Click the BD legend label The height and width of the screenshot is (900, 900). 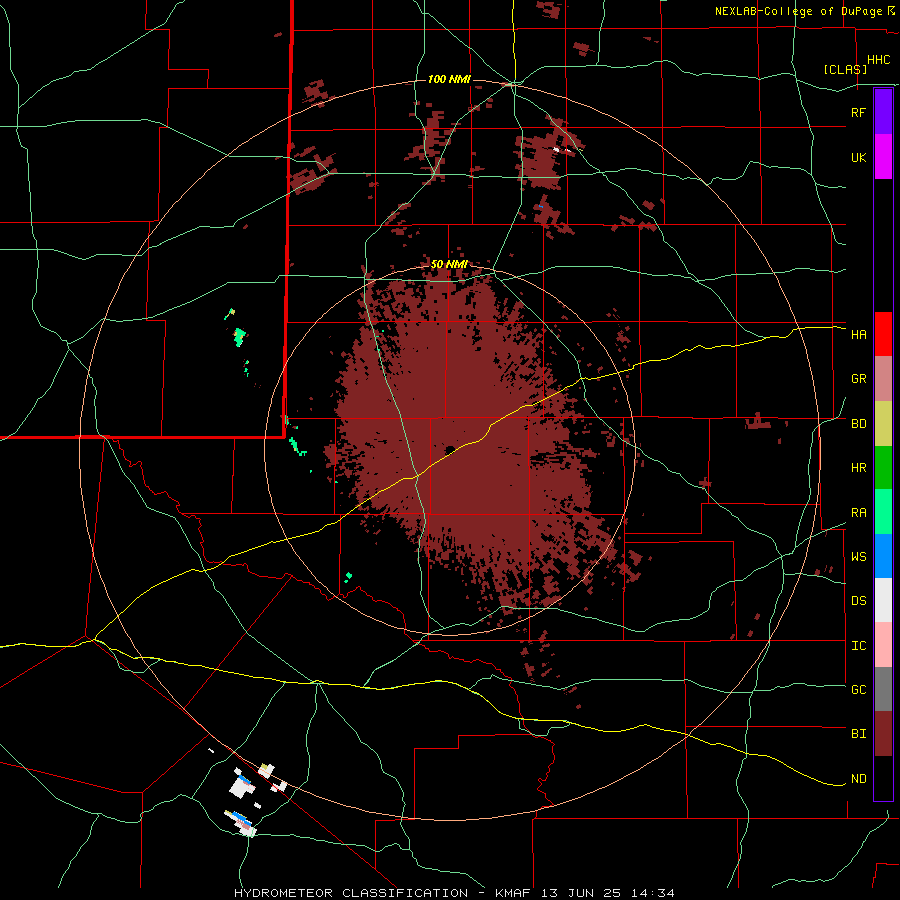pos(858,424)
